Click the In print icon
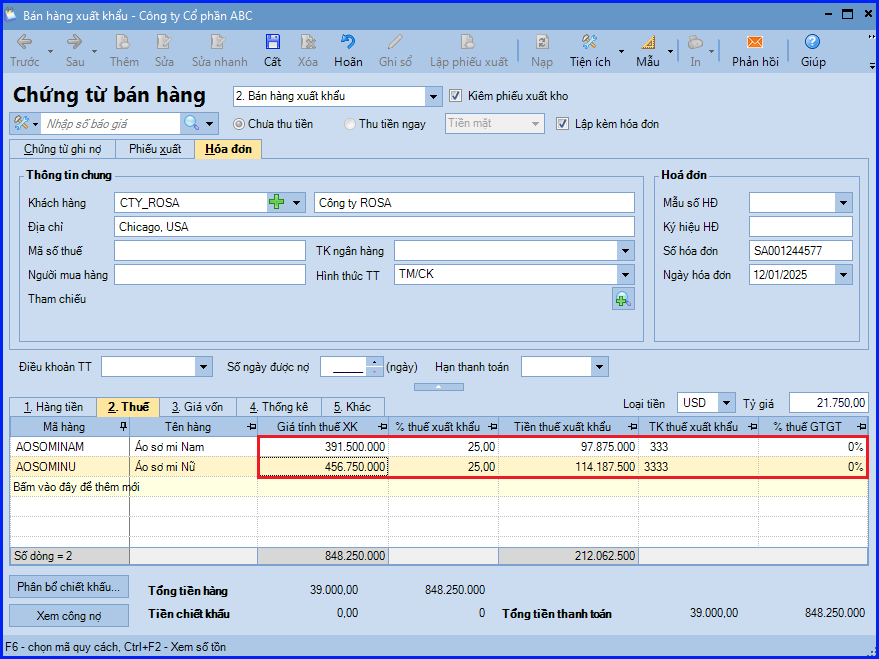This screenshot has width=879, height=659. coord(695,50)
